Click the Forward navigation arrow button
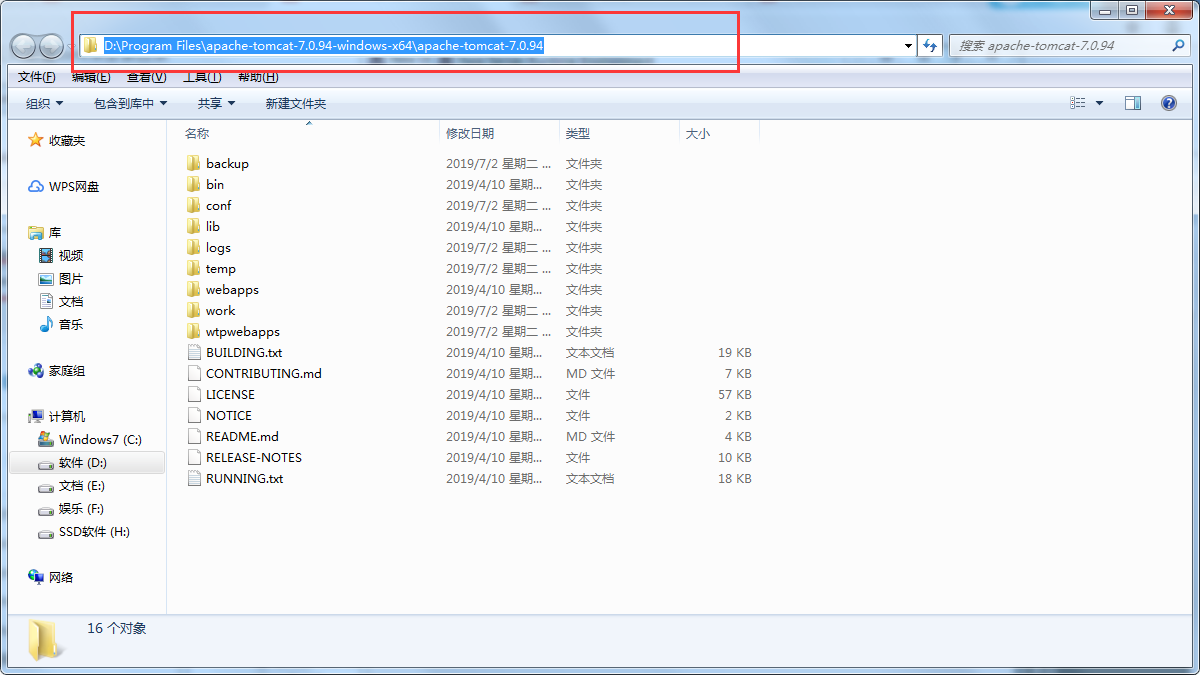 51,45
